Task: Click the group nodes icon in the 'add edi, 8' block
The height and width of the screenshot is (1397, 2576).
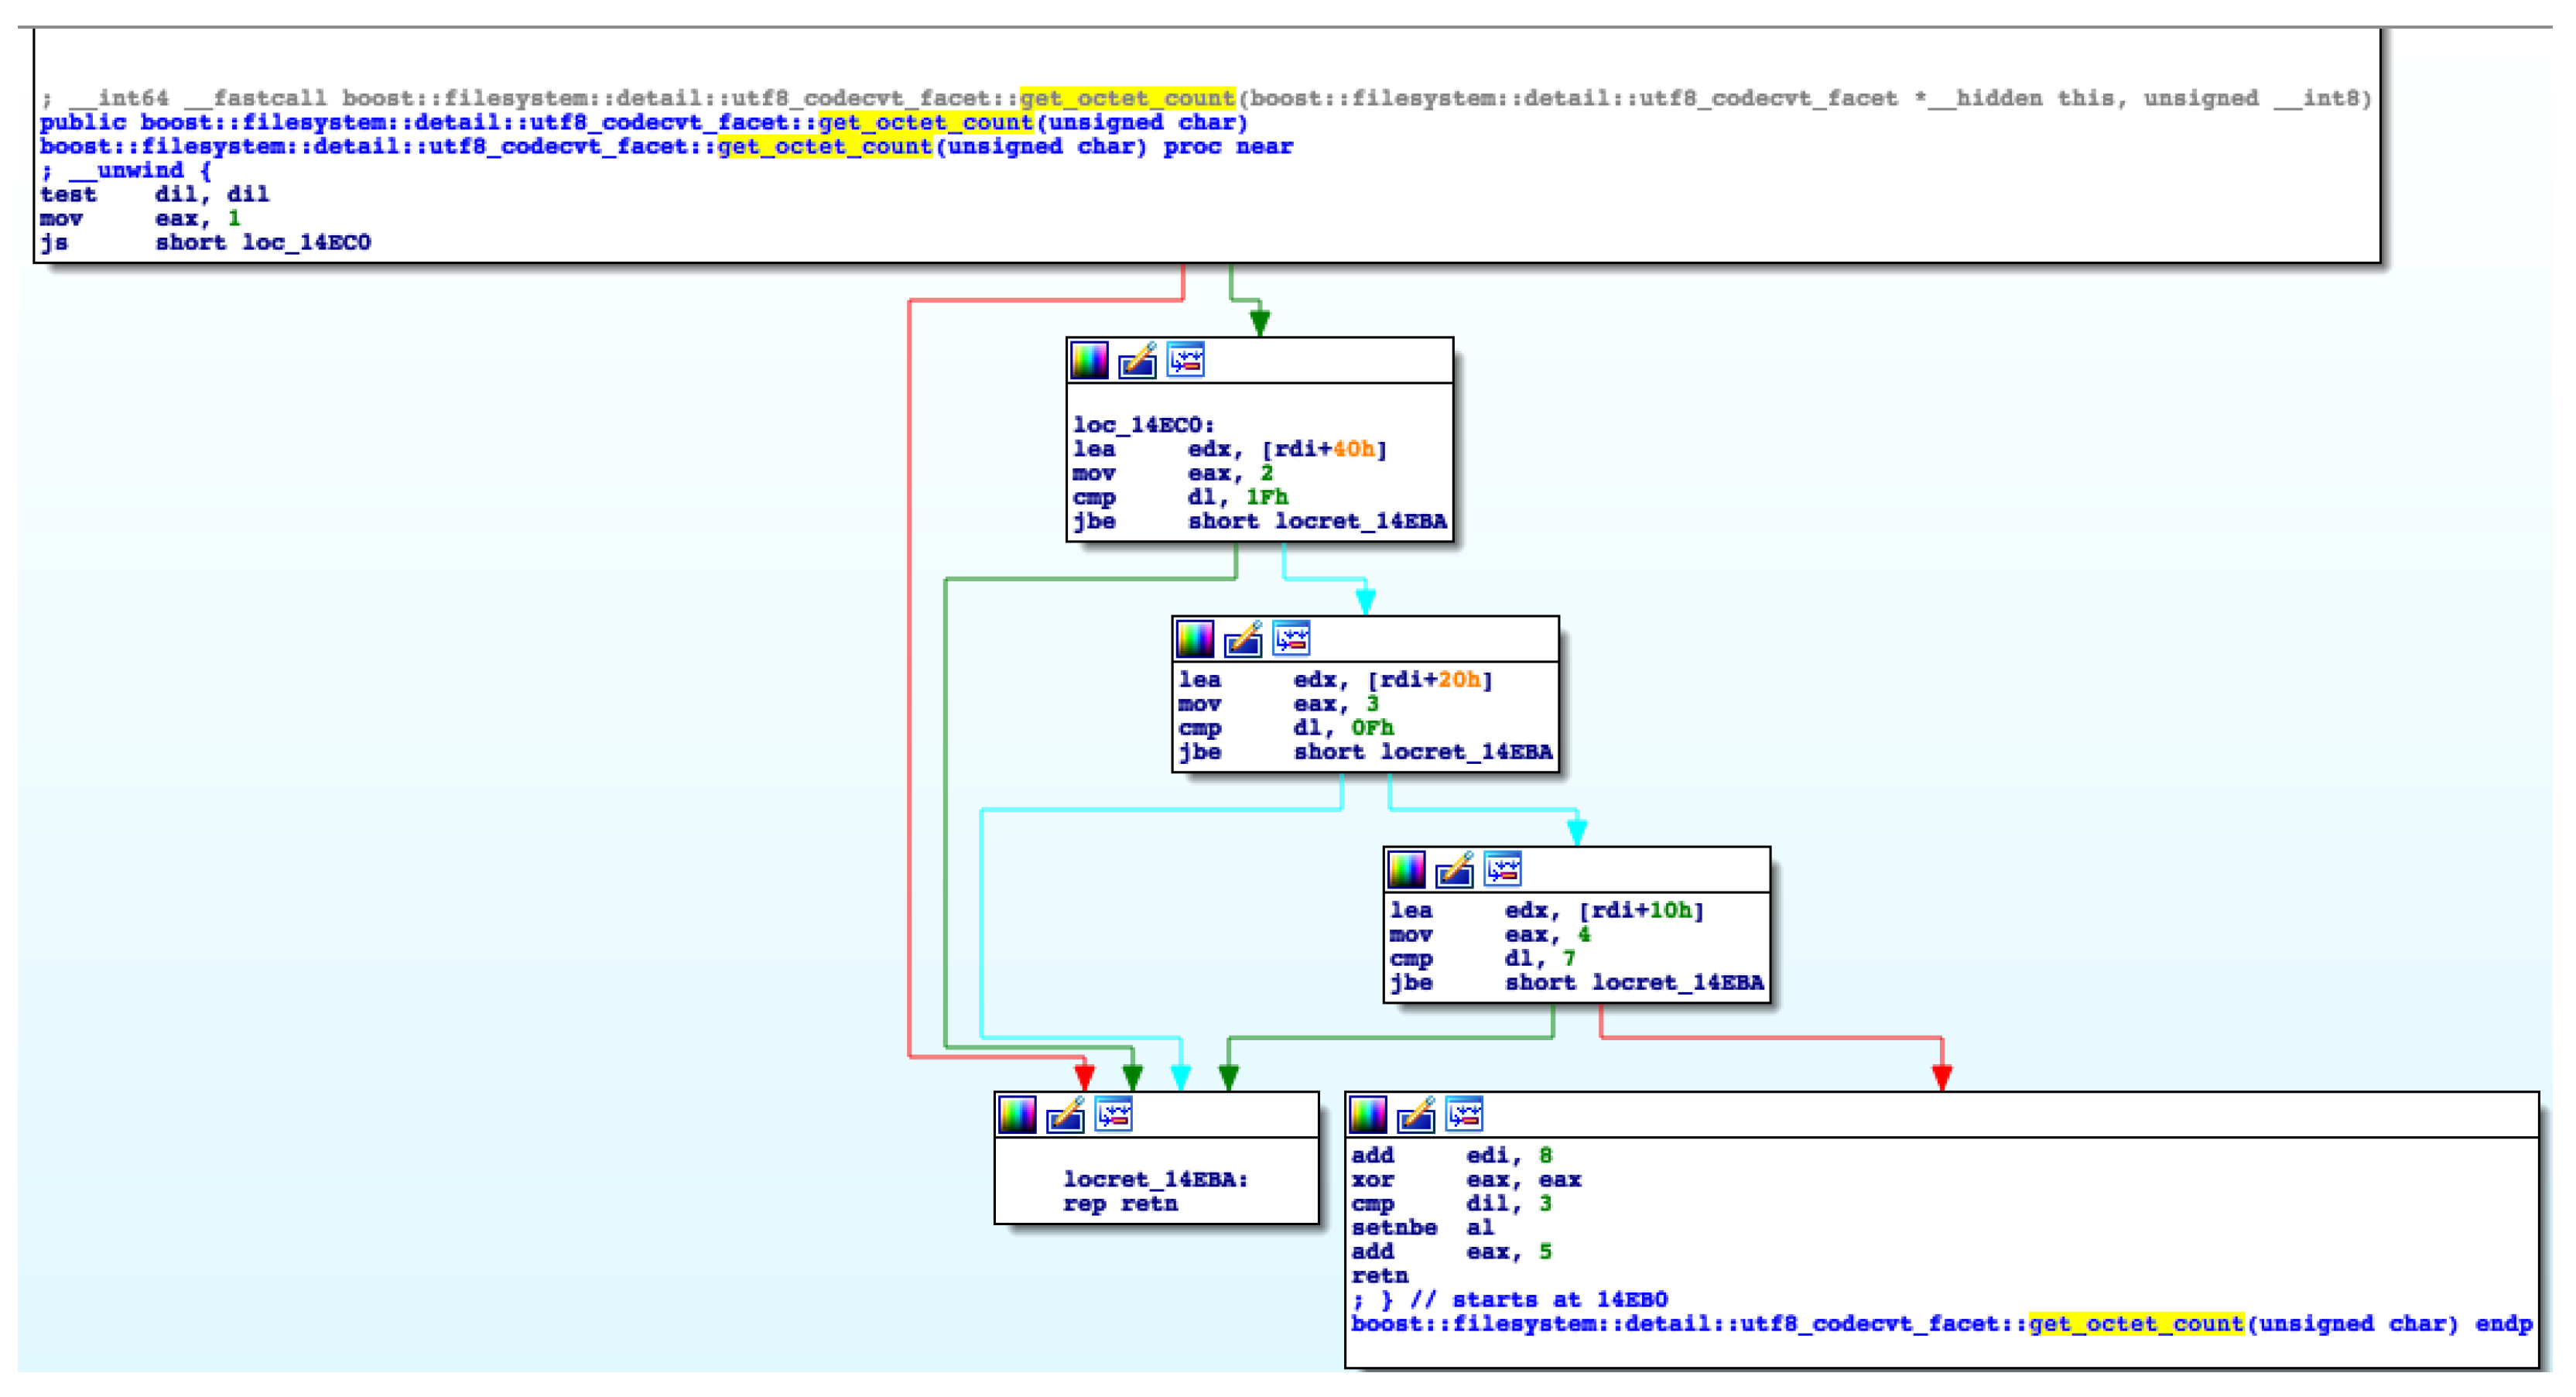Action: tap(1465, 1115)
